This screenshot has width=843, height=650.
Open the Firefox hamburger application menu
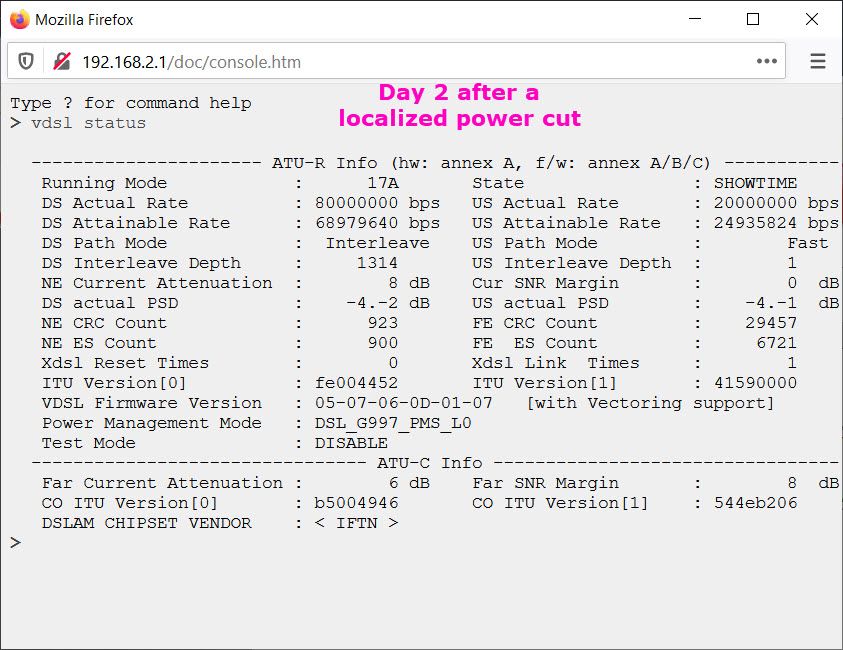click(x=817, y=62)
